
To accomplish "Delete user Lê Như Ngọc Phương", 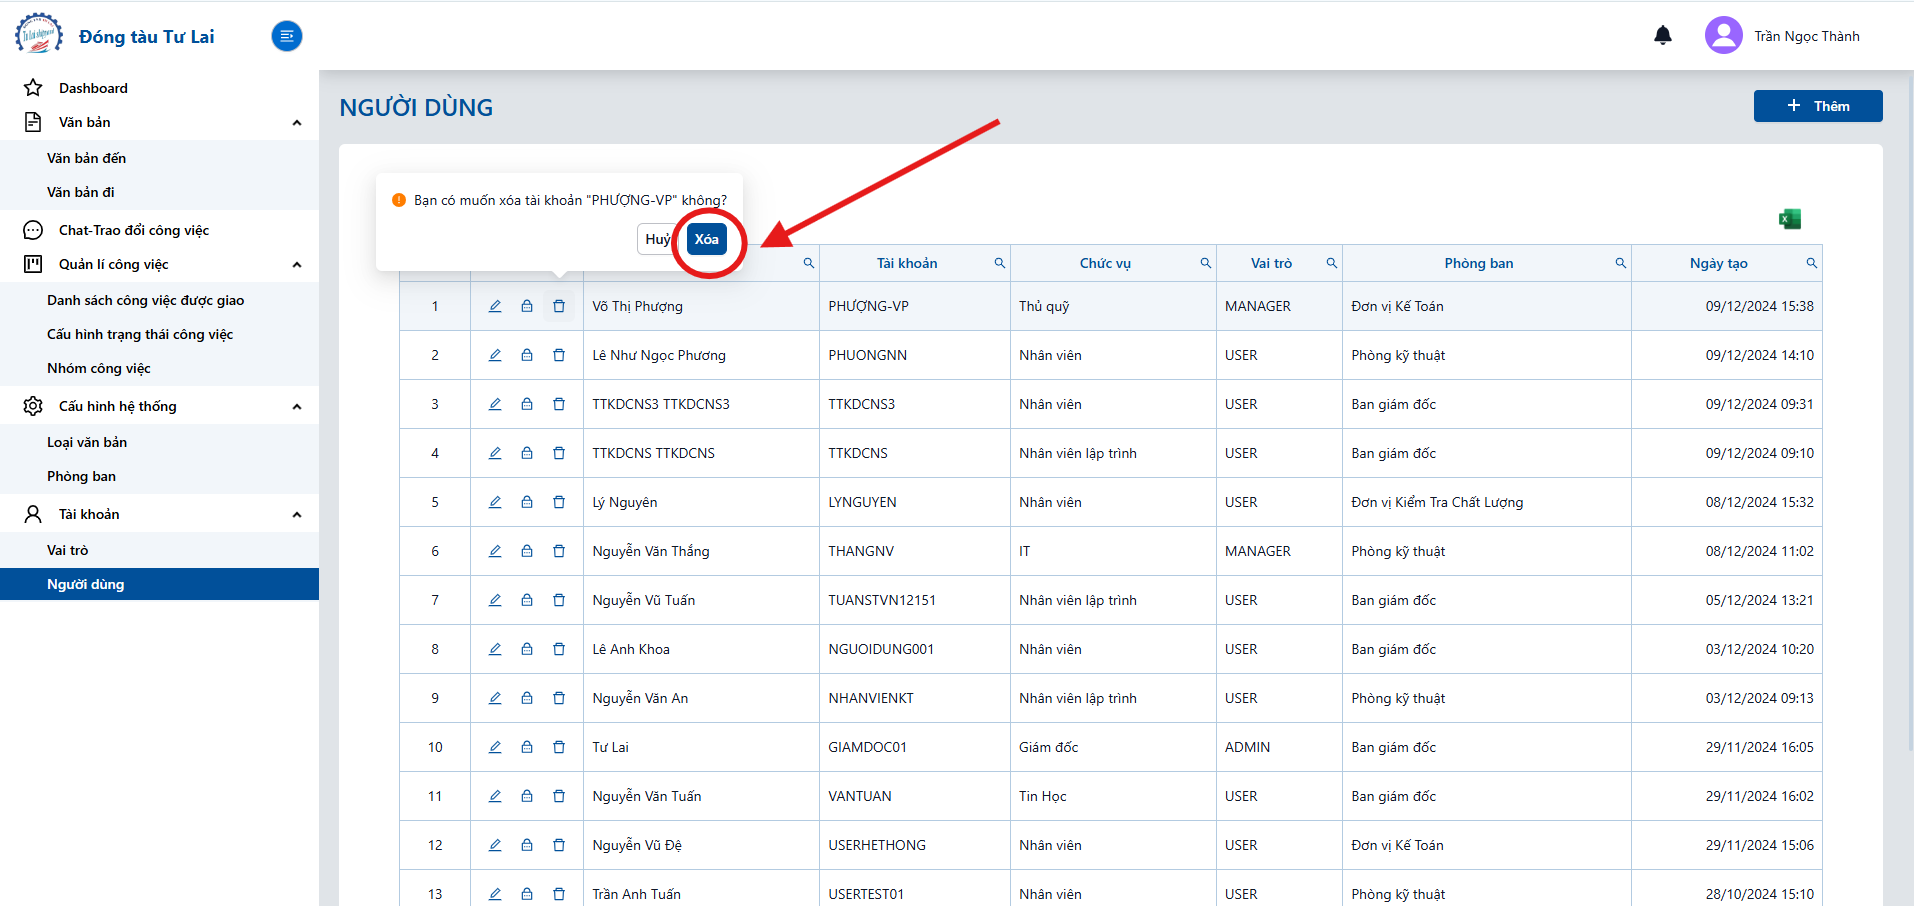I will pyautogui.click(x=559, y=355).
